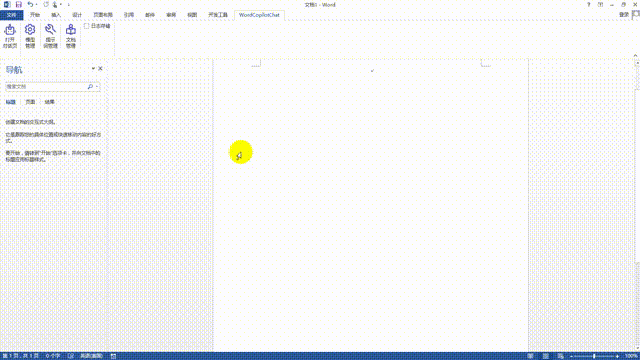Switch to the Insert tab
Screen dimensions: 640x360
pyautogui.click(x=56, y=15)
